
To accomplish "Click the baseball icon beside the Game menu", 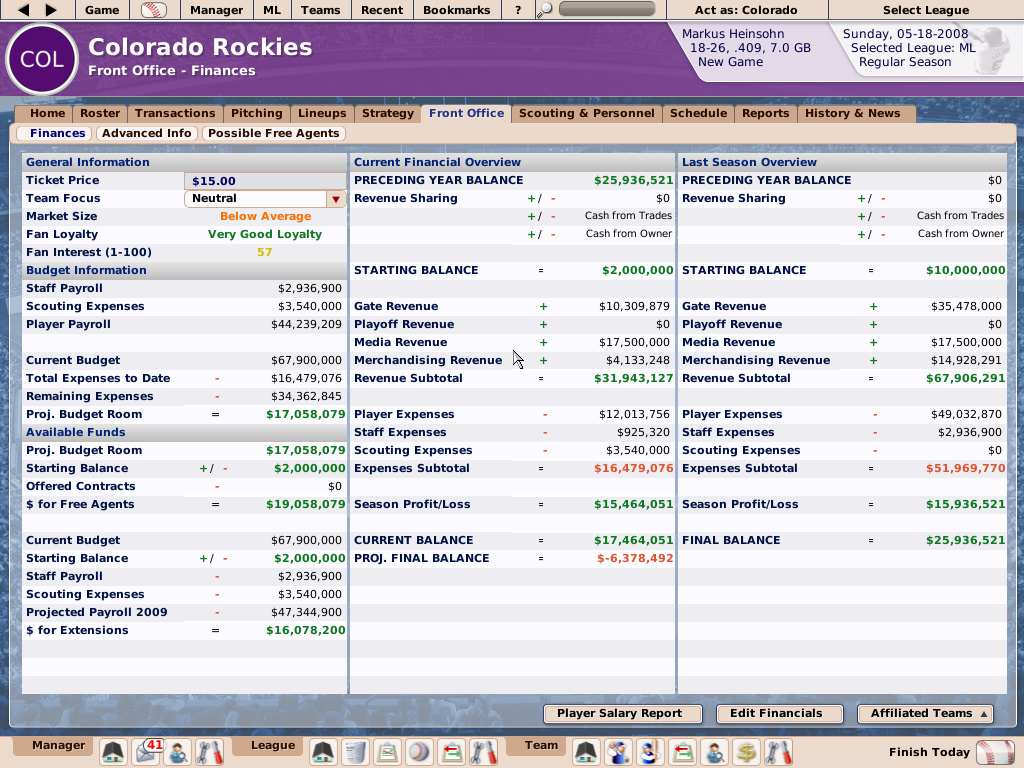I will coord(153,10).
